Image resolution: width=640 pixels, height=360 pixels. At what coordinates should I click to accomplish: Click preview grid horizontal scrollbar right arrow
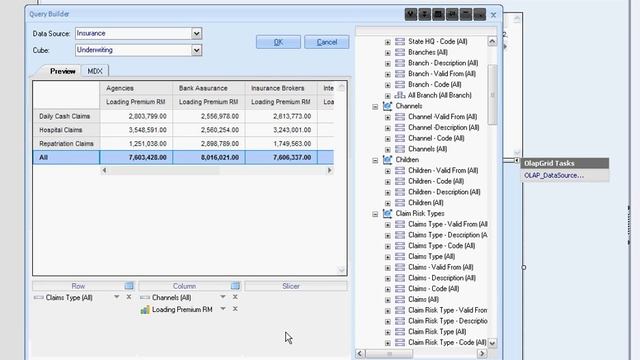click(x=329, y=170)
